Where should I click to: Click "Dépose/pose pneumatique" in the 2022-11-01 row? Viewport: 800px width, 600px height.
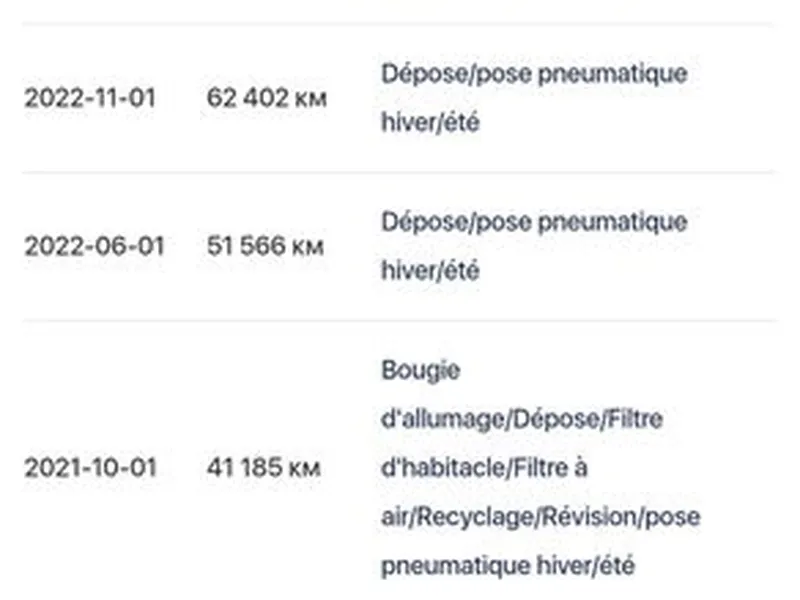[x=534, y=74]
